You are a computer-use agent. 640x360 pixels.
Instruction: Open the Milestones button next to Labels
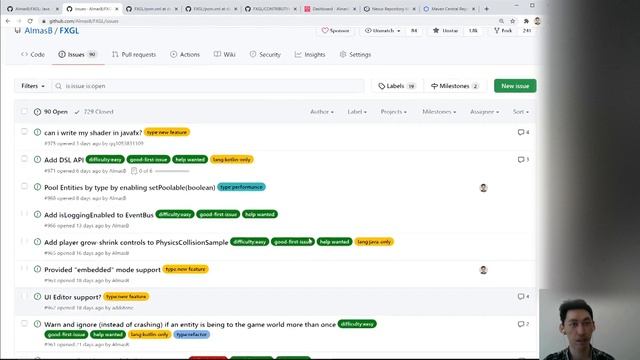[x=455, y=86]
